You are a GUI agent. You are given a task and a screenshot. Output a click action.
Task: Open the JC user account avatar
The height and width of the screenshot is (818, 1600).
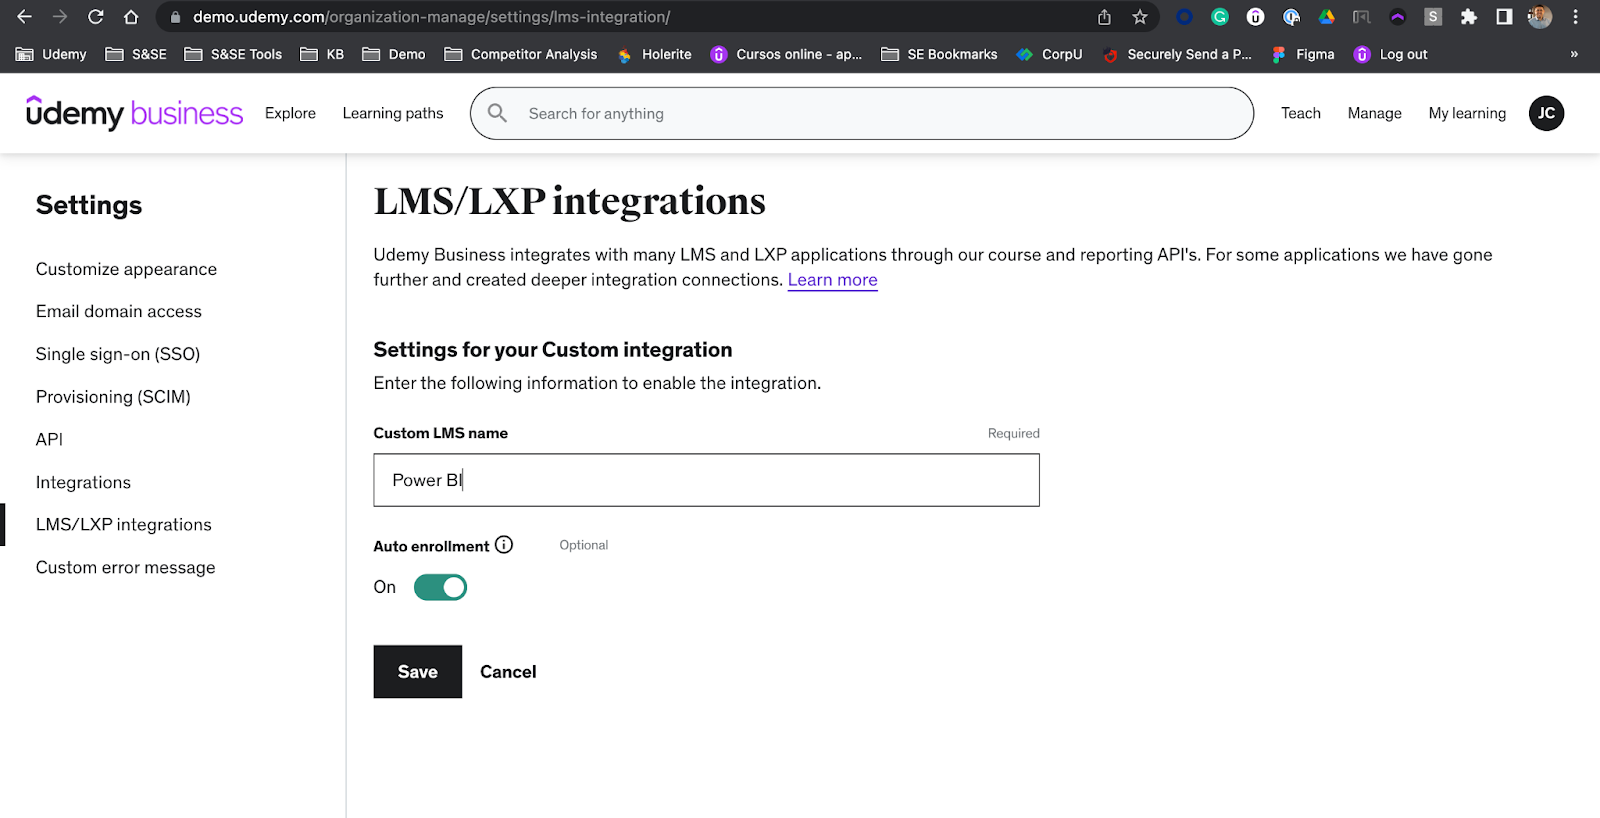tap(1546, 113)
